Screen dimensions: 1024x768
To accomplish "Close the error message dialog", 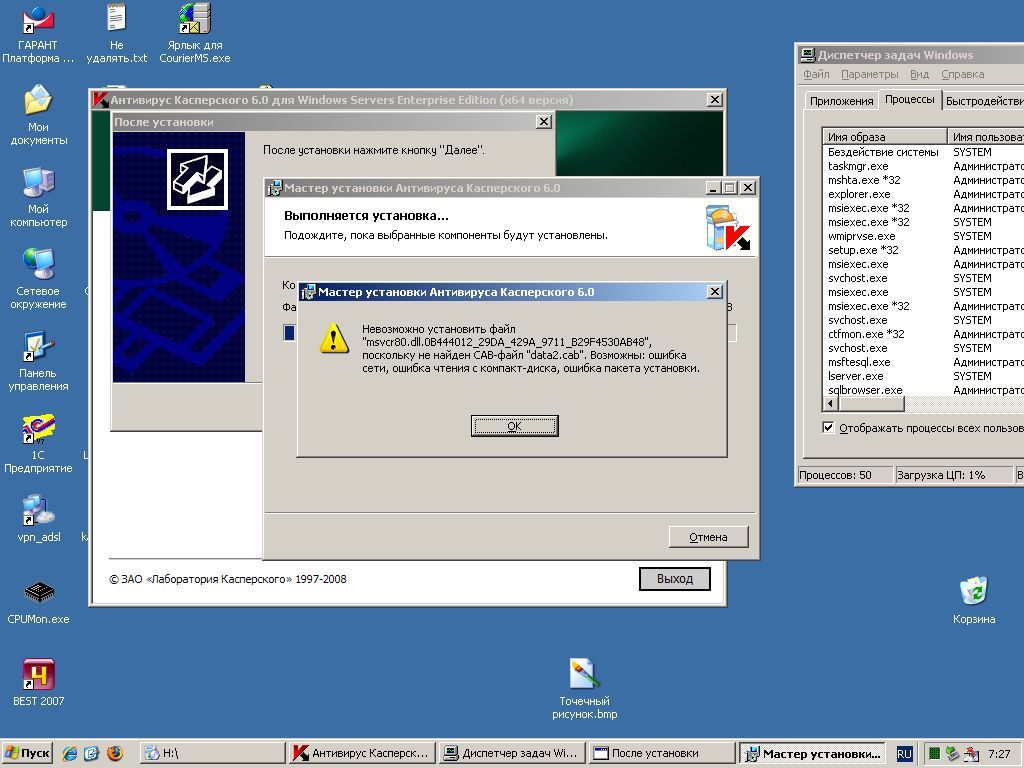I will click(715, 292).
